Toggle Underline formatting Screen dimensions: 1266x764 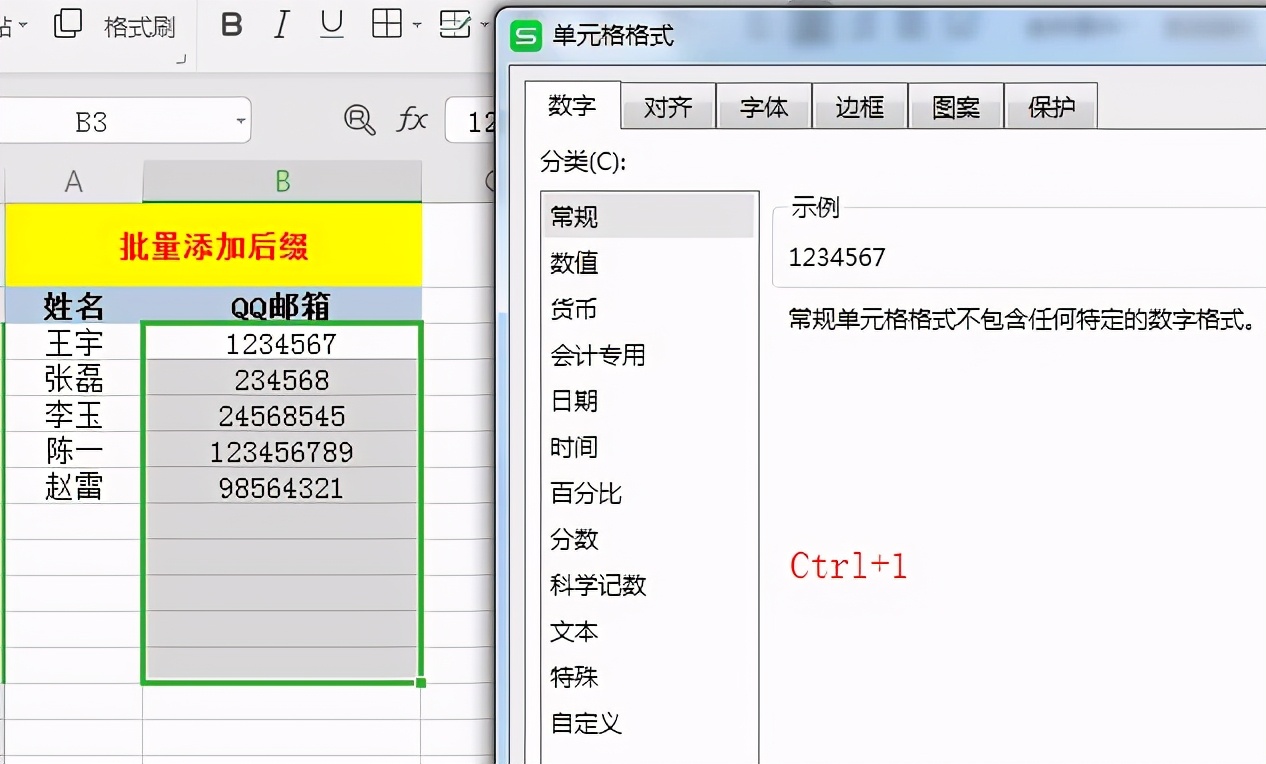tap(332, 24)
